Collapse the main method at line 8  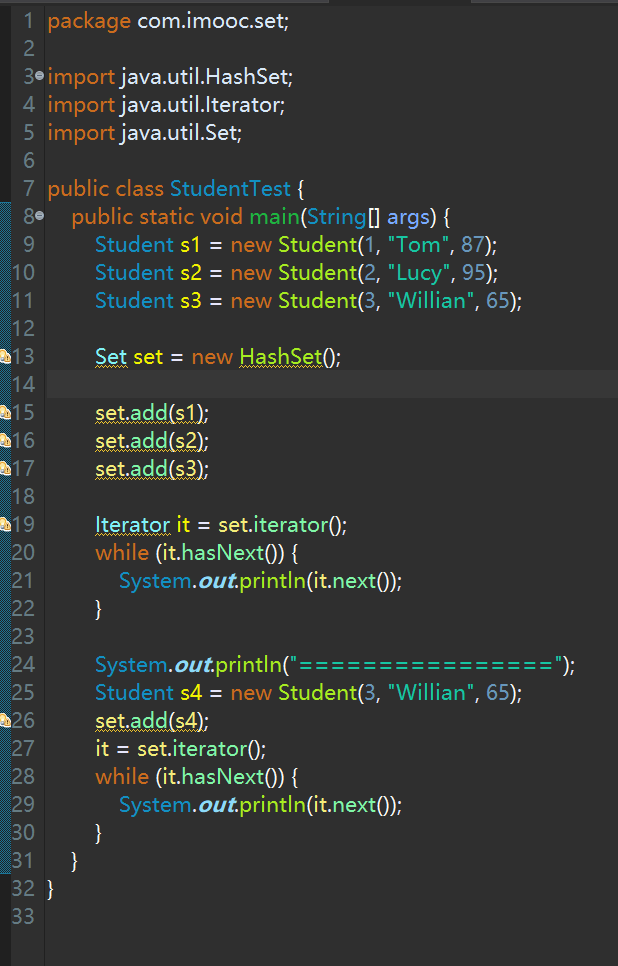click(x=39, y=216)
